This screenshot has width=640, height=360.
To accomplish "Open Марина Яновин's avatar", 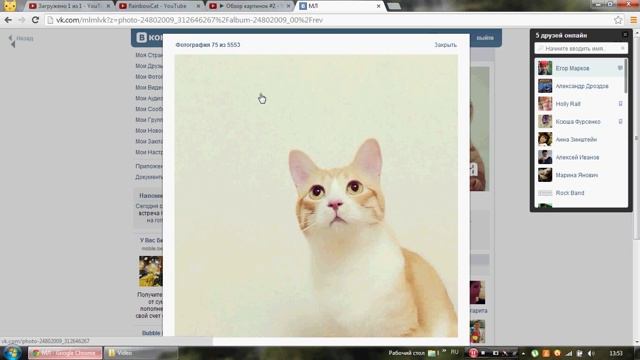I will pyautogui.click(x=545, y=175).
